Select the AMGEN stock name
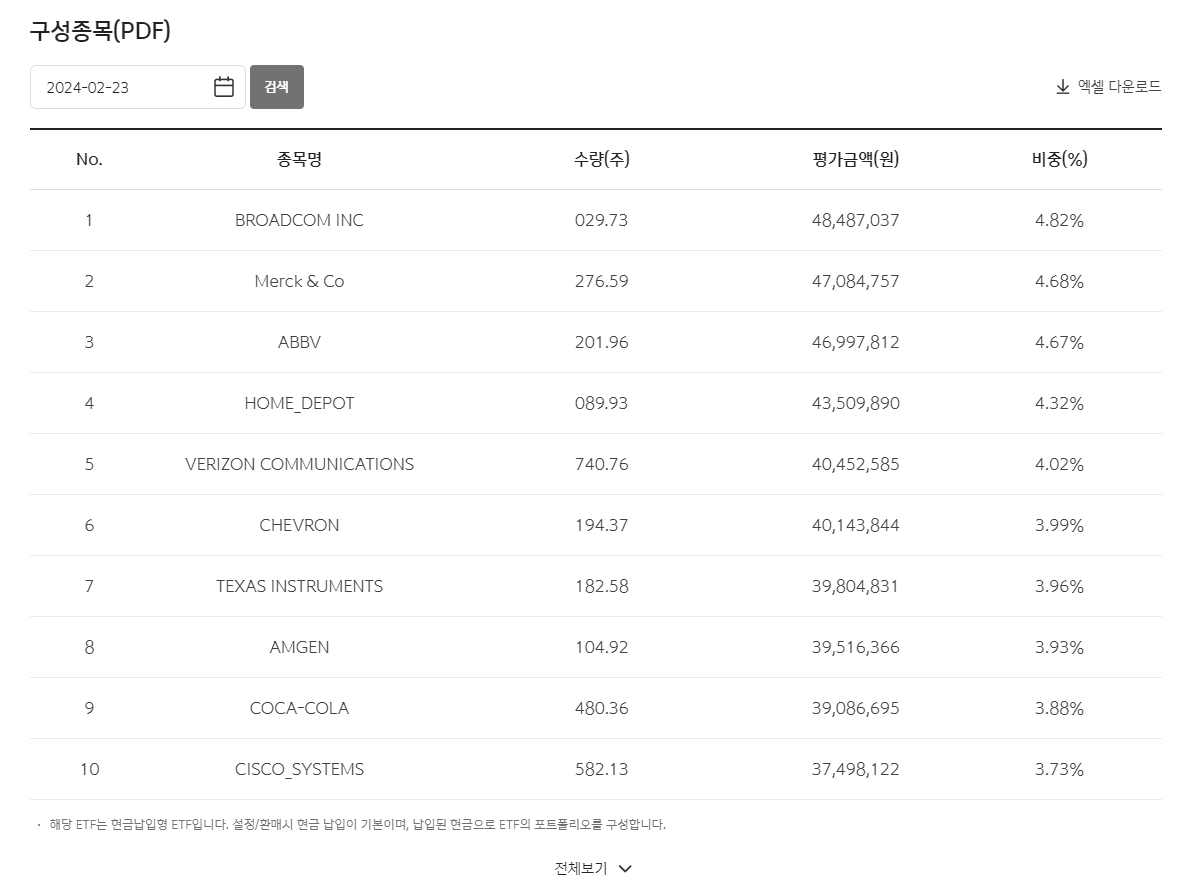 click(x=299, y=647)
